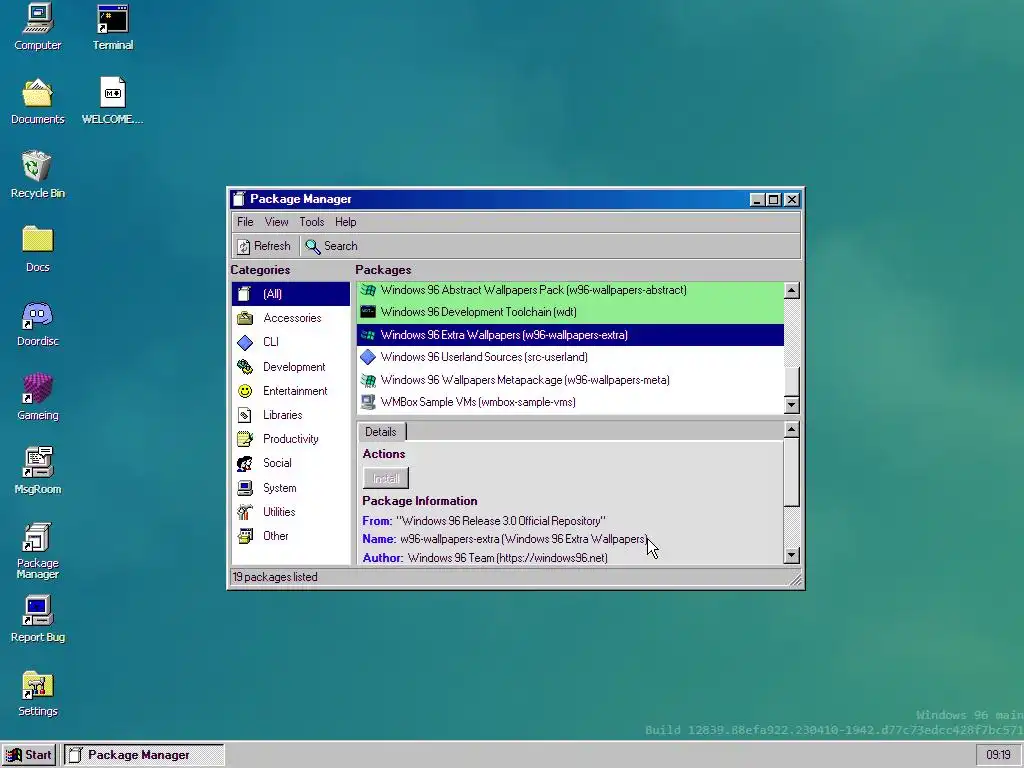Select the Social category icon
This screenshot has height=768, width=1024.
pos(245,463)
